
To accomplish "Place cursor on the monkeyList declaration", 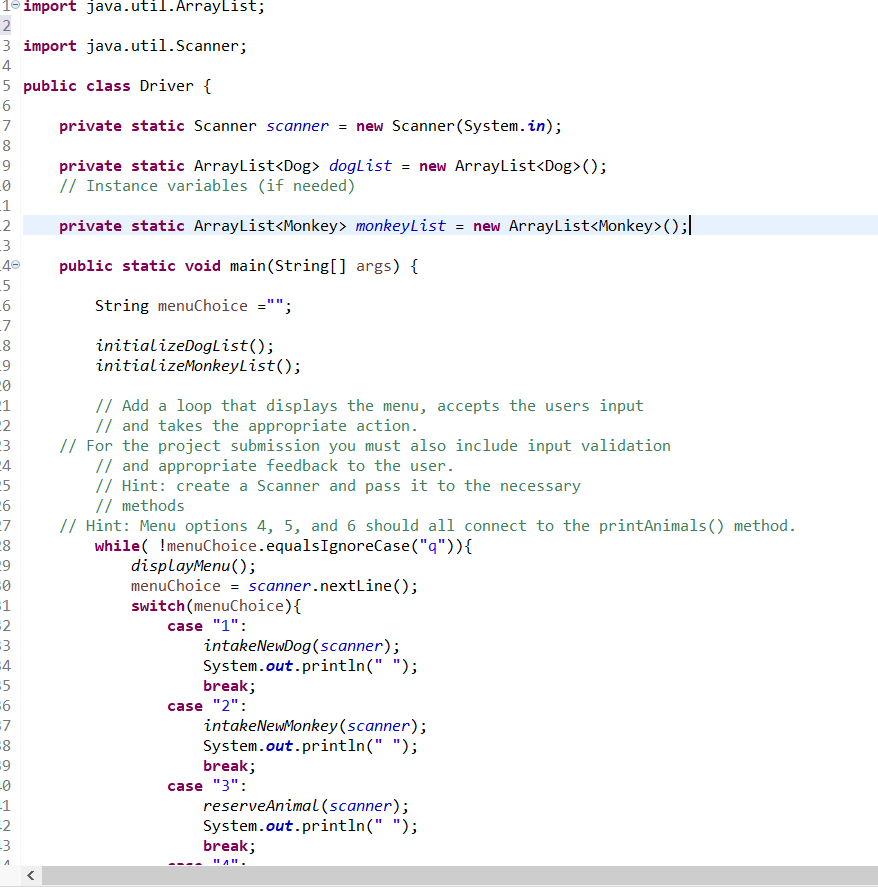I will 400,225.
